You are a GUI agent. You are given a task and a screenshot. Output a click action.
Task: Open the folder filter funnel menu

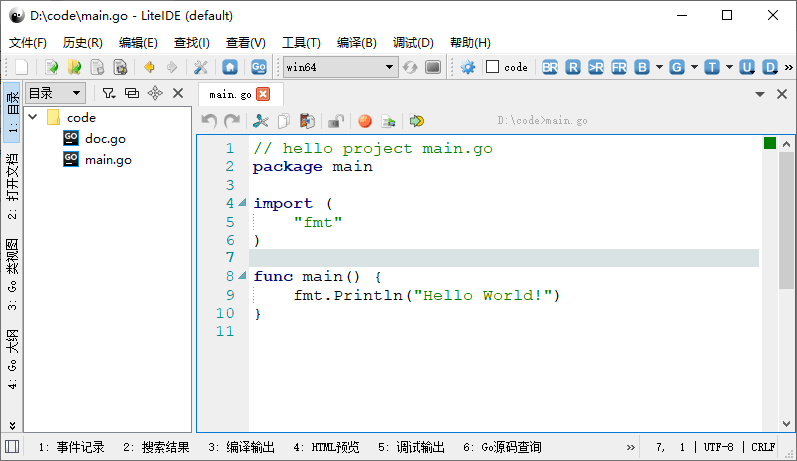tap(109, 93)
